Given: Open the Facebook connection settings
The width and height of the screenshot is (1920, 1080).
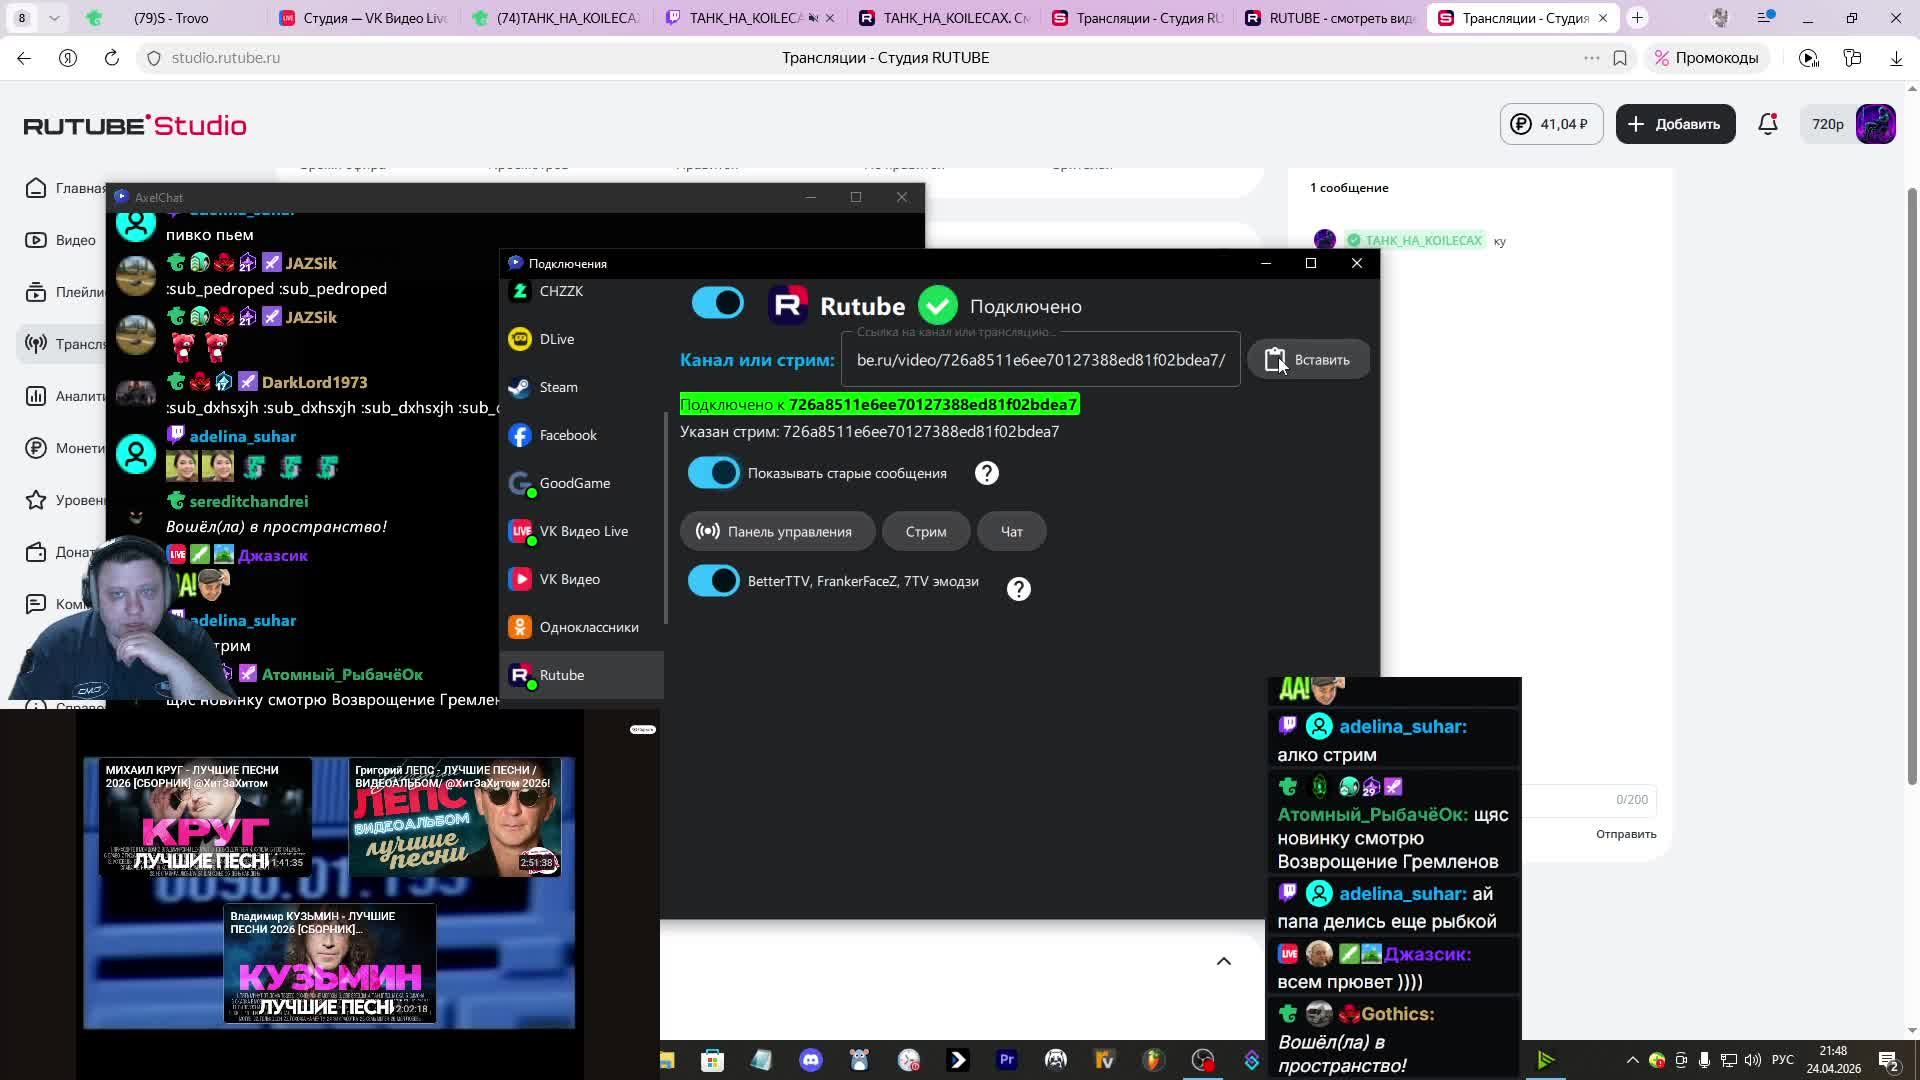Looking at the screenshot, I should [x=567, y=435].
